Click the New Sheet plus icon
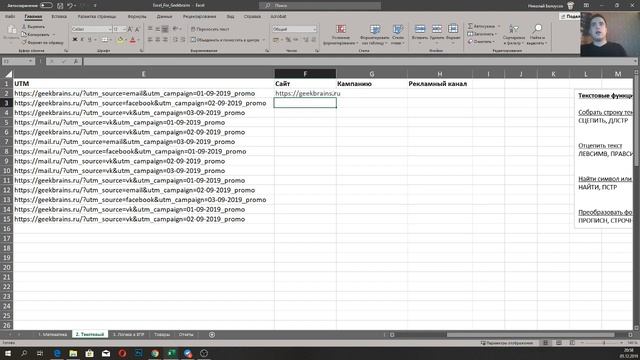This screenshot has height=360, width=640. click(212, 335)
